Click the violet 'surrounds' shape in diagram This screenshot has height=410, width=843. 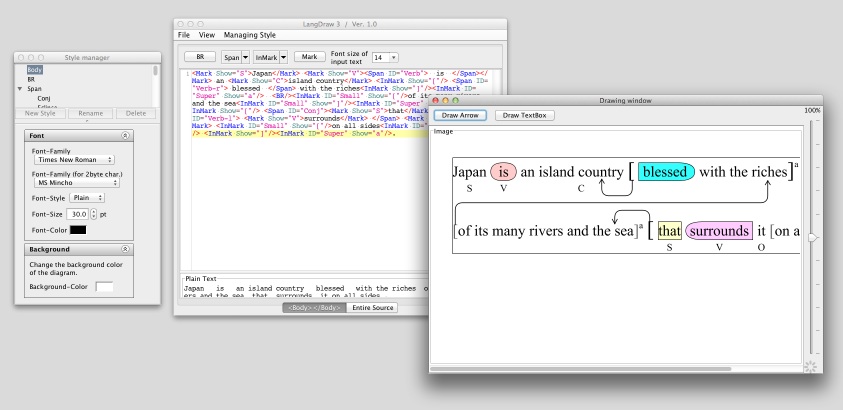[x=718, y=231]
